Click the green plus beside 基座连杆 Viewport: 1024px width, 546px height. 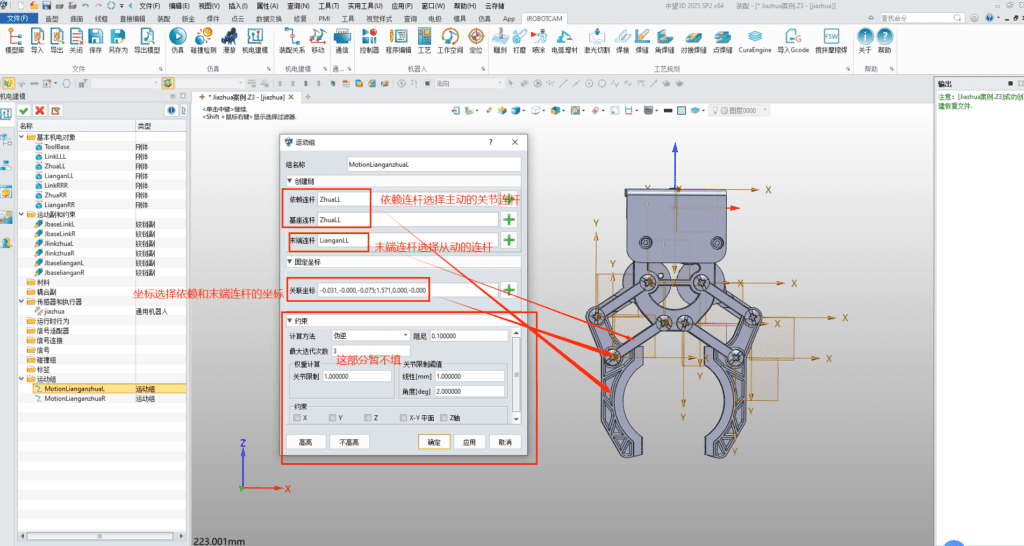click(x=509, y=219)
